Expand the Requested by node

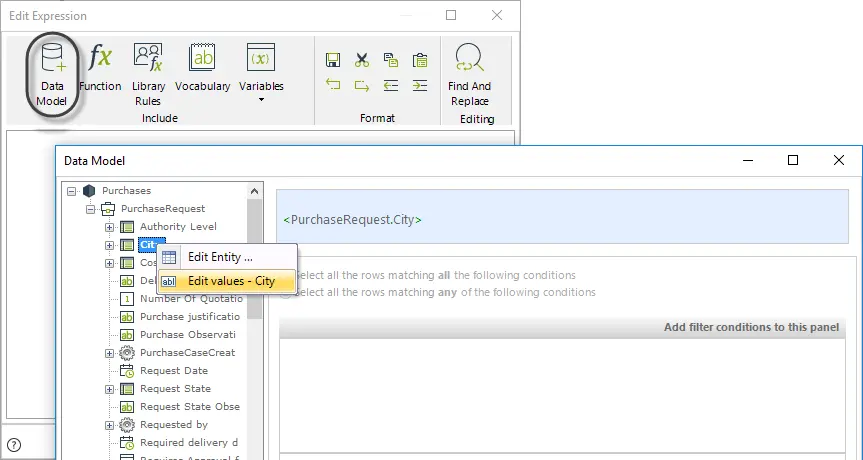click(x=110, y=425)
